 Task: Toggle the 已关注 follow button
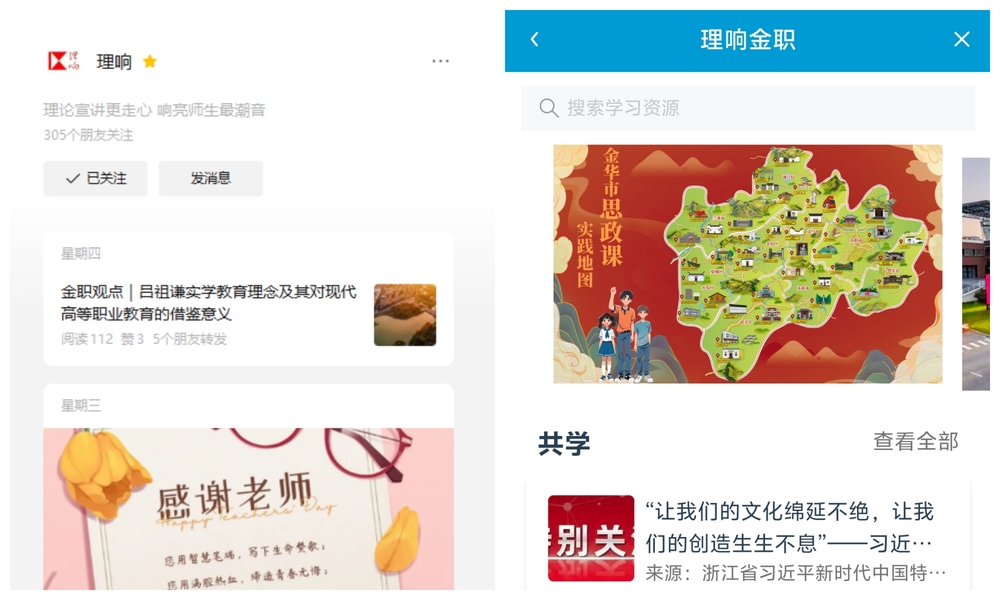[96, 179]
